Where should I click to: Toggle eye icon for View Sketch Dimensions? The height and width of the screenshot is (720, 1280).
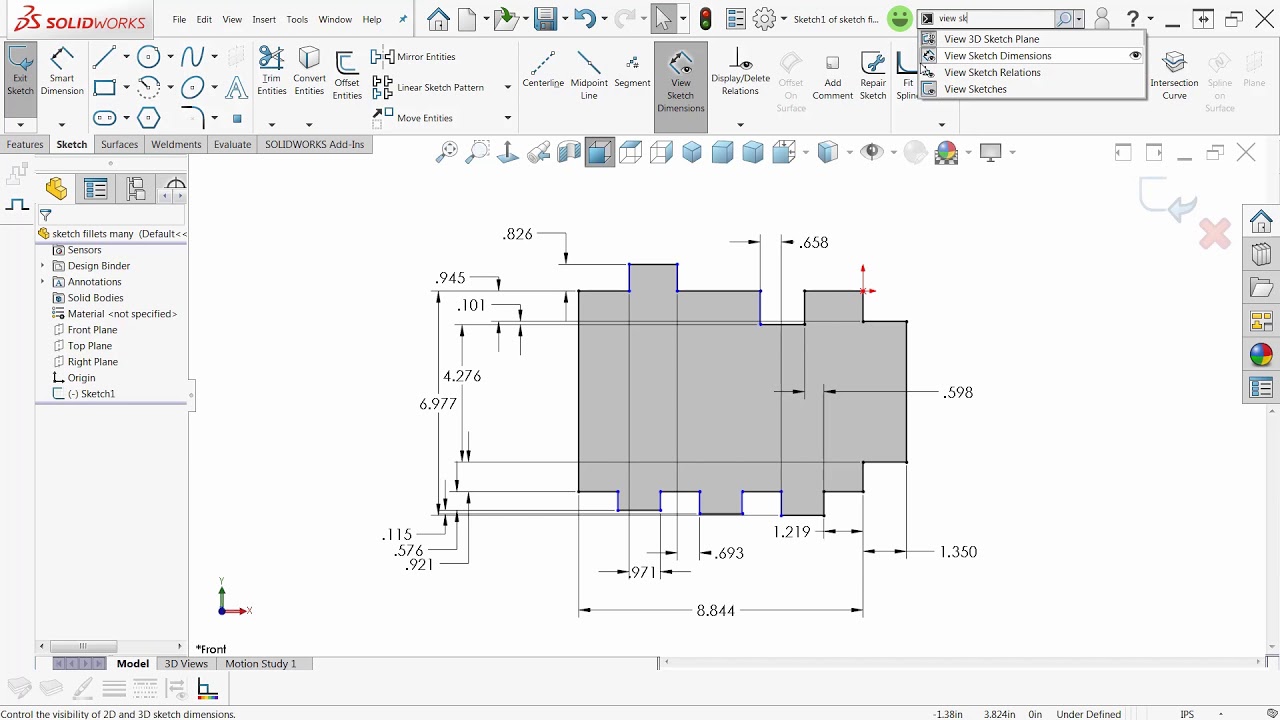click(1135, 56)
